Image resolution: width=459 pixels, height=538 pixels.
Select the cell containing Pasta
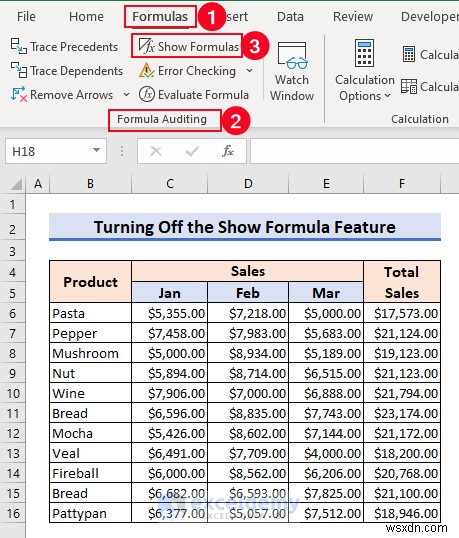coord(91,313)
